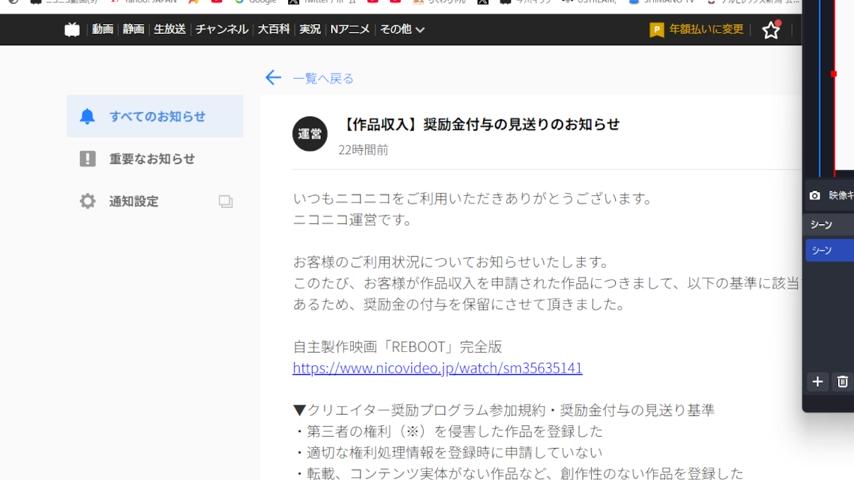
Task: Add a scene with the plus icon
Action: point(818,381)
